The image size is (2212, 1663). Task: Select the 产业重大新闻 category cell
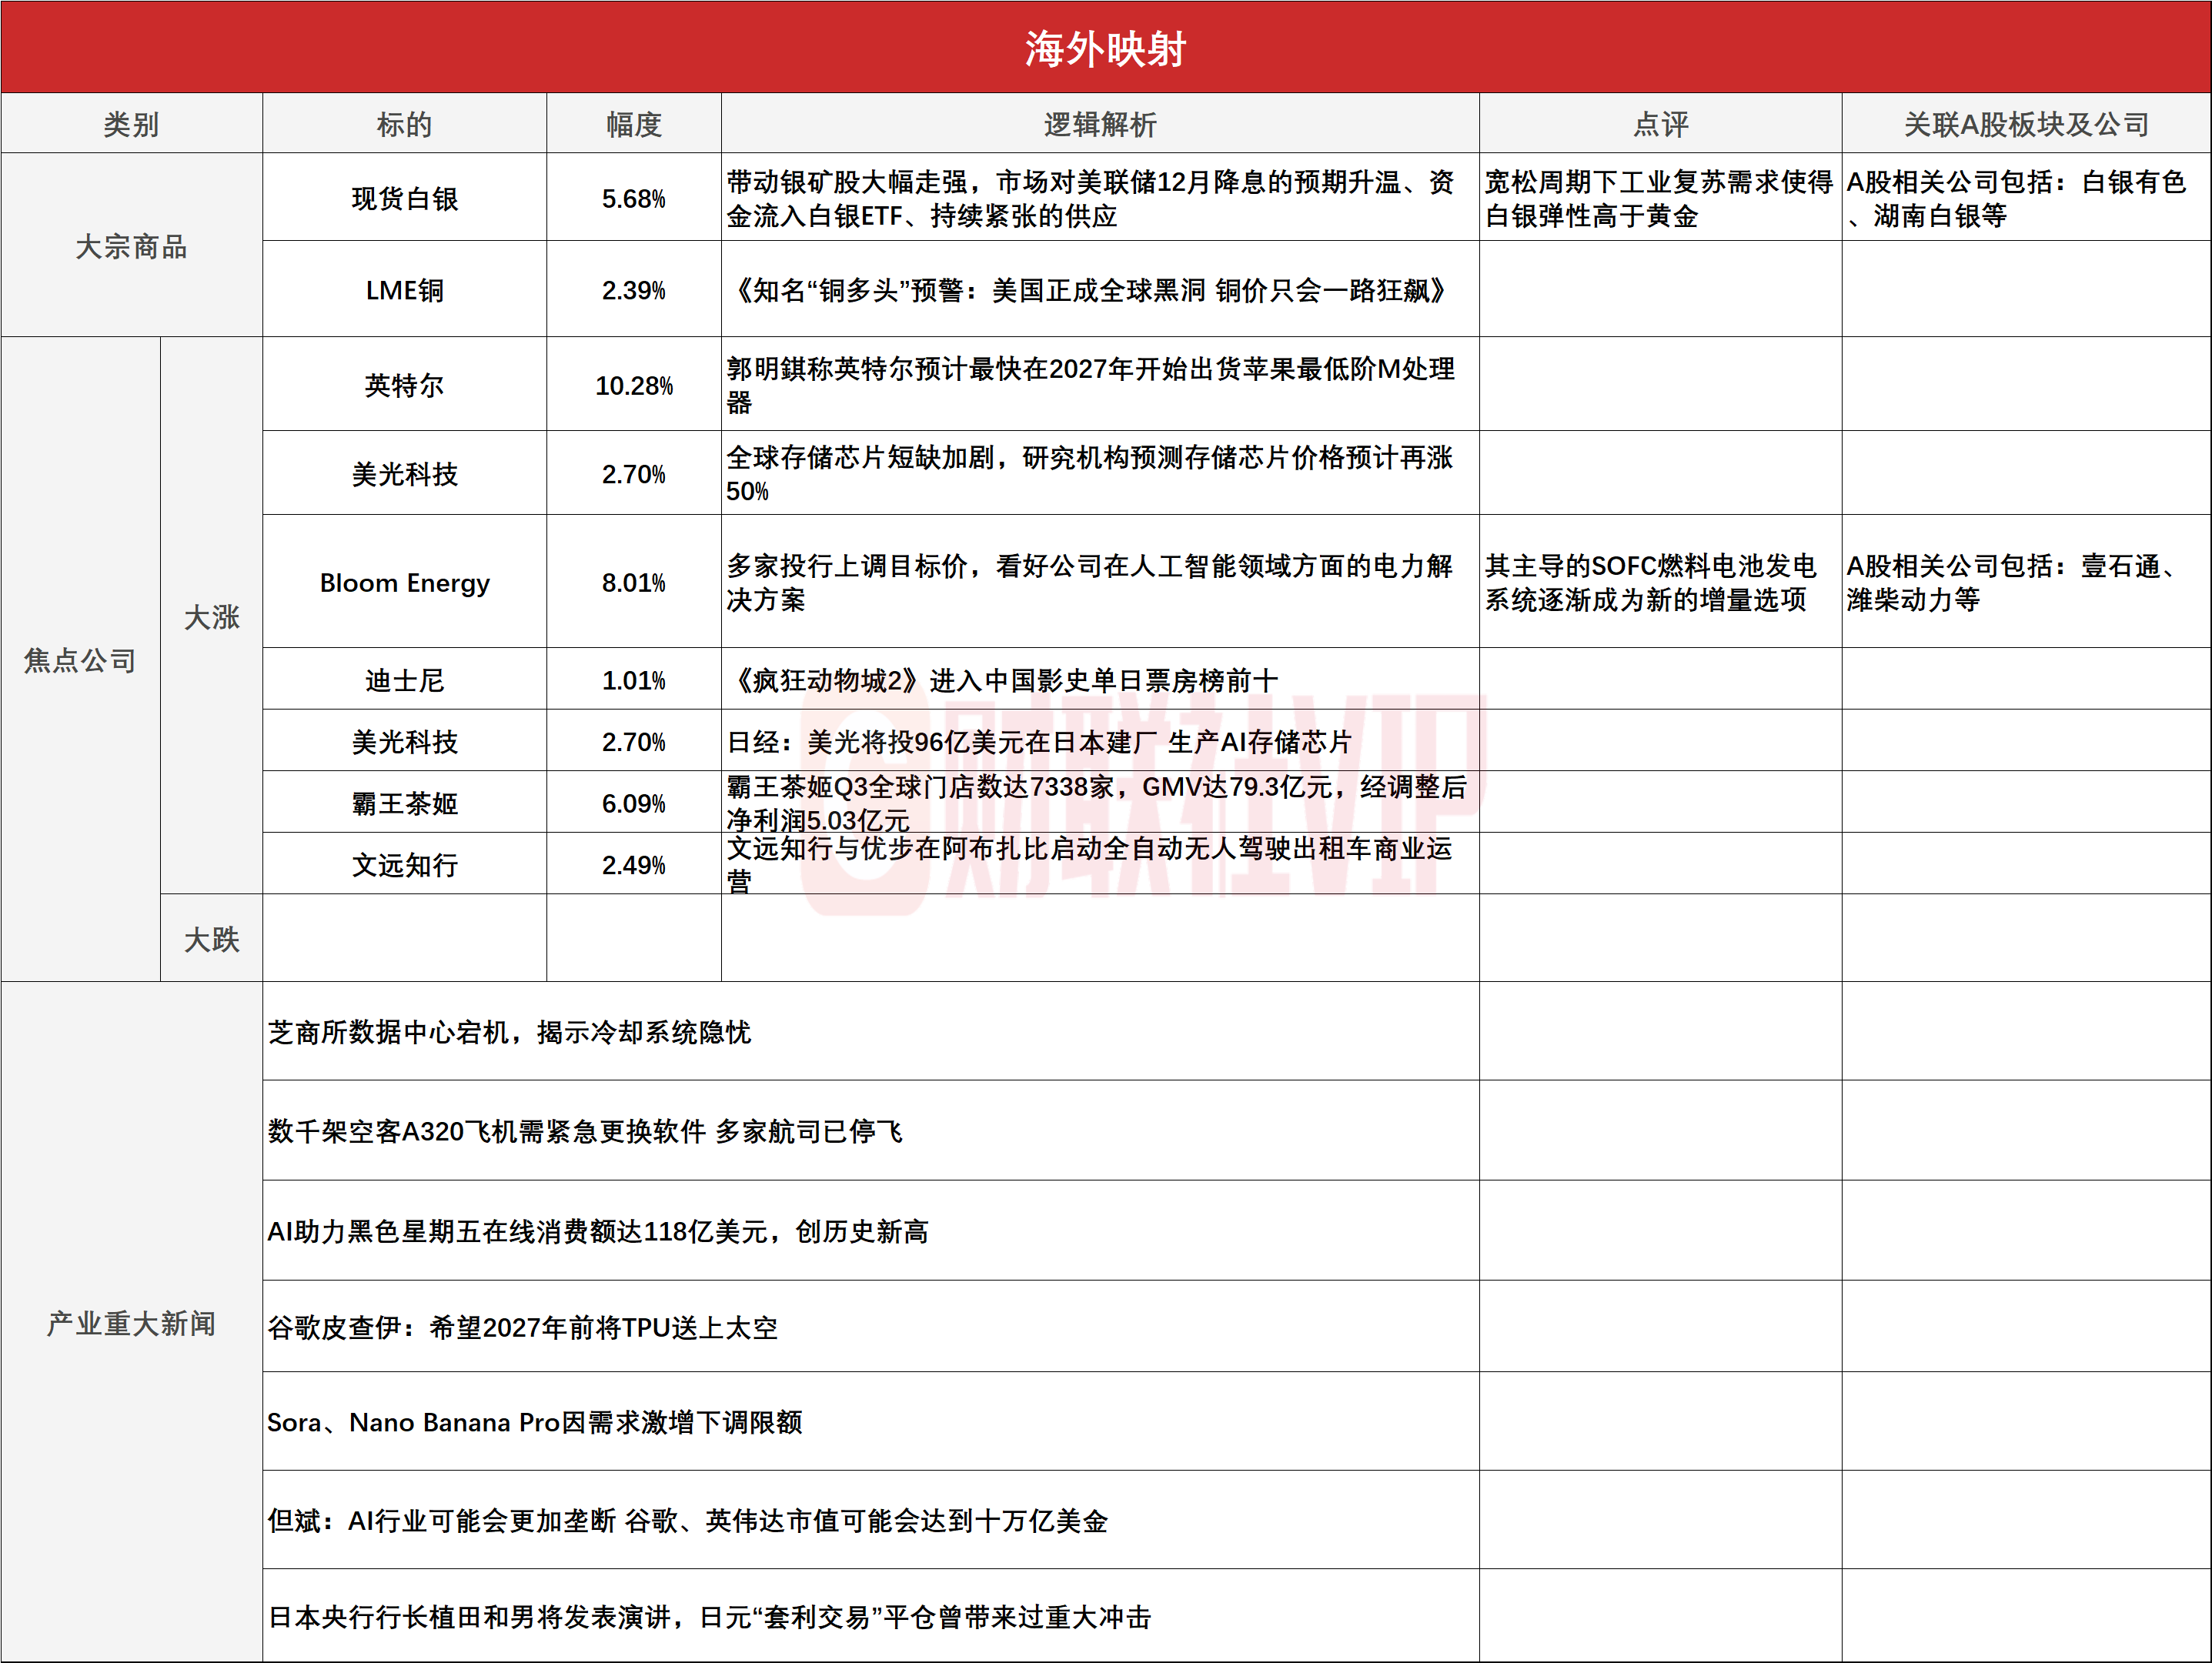(x=131, y=1323)
